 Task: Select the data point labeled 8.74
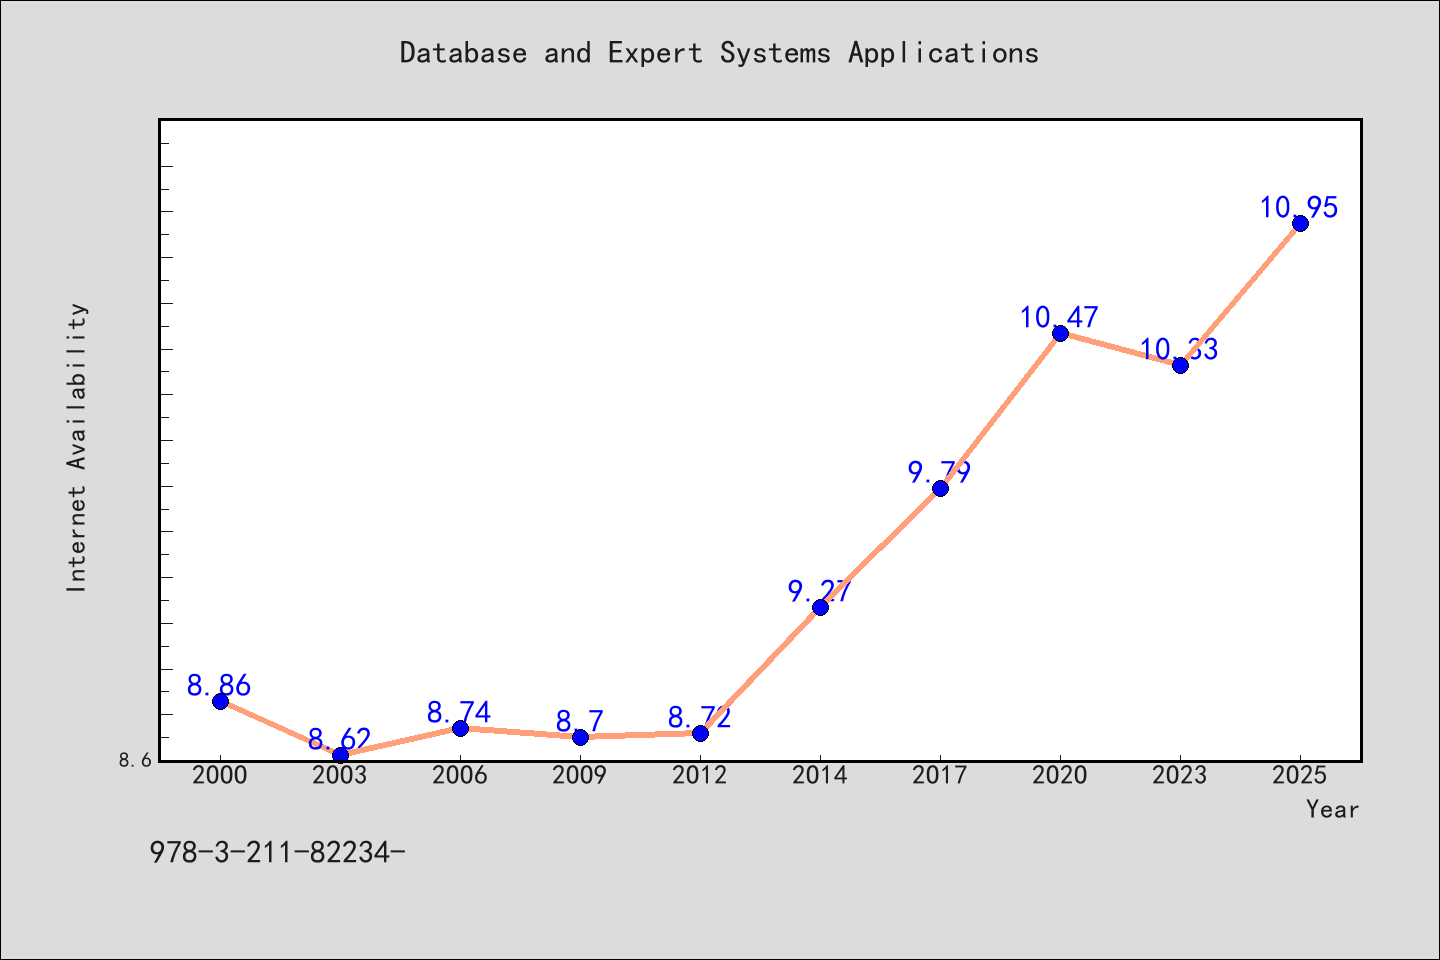[x=460, y=728]
